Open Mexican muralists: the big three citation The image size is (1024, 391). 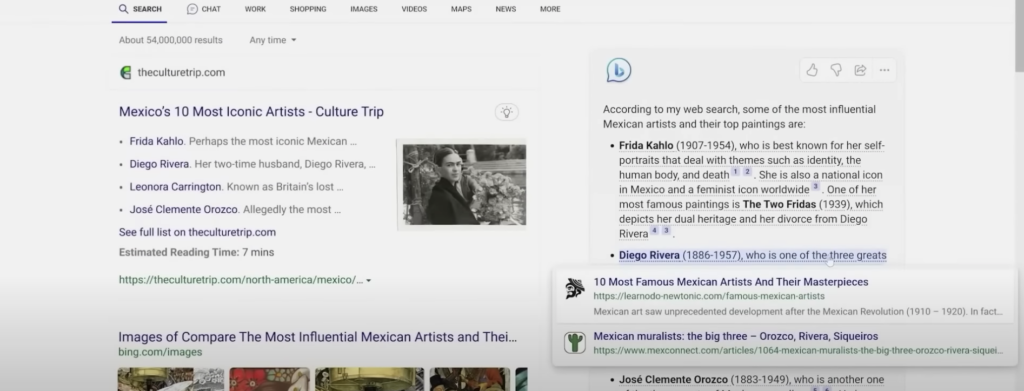point(735,336)
